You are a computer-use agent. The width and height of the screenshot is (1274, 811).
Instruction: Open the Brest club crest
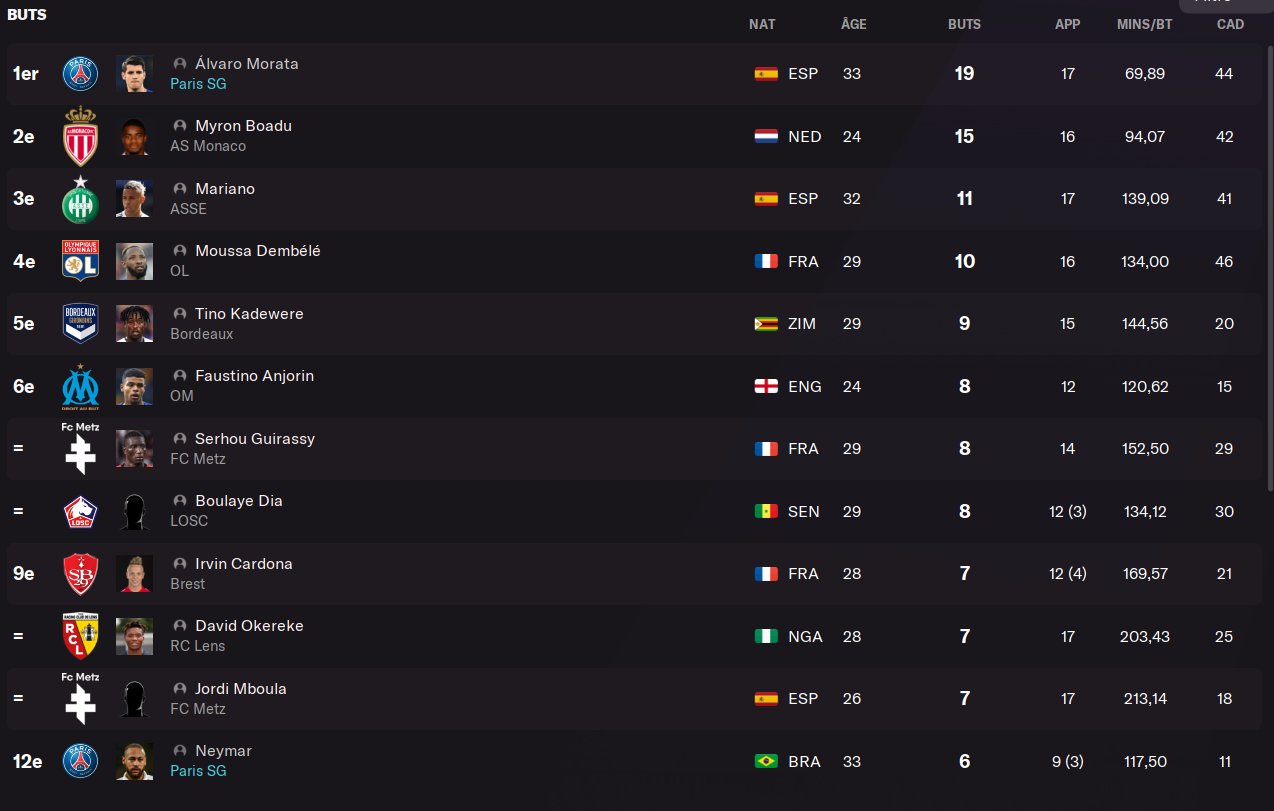(x=81, y=574)
